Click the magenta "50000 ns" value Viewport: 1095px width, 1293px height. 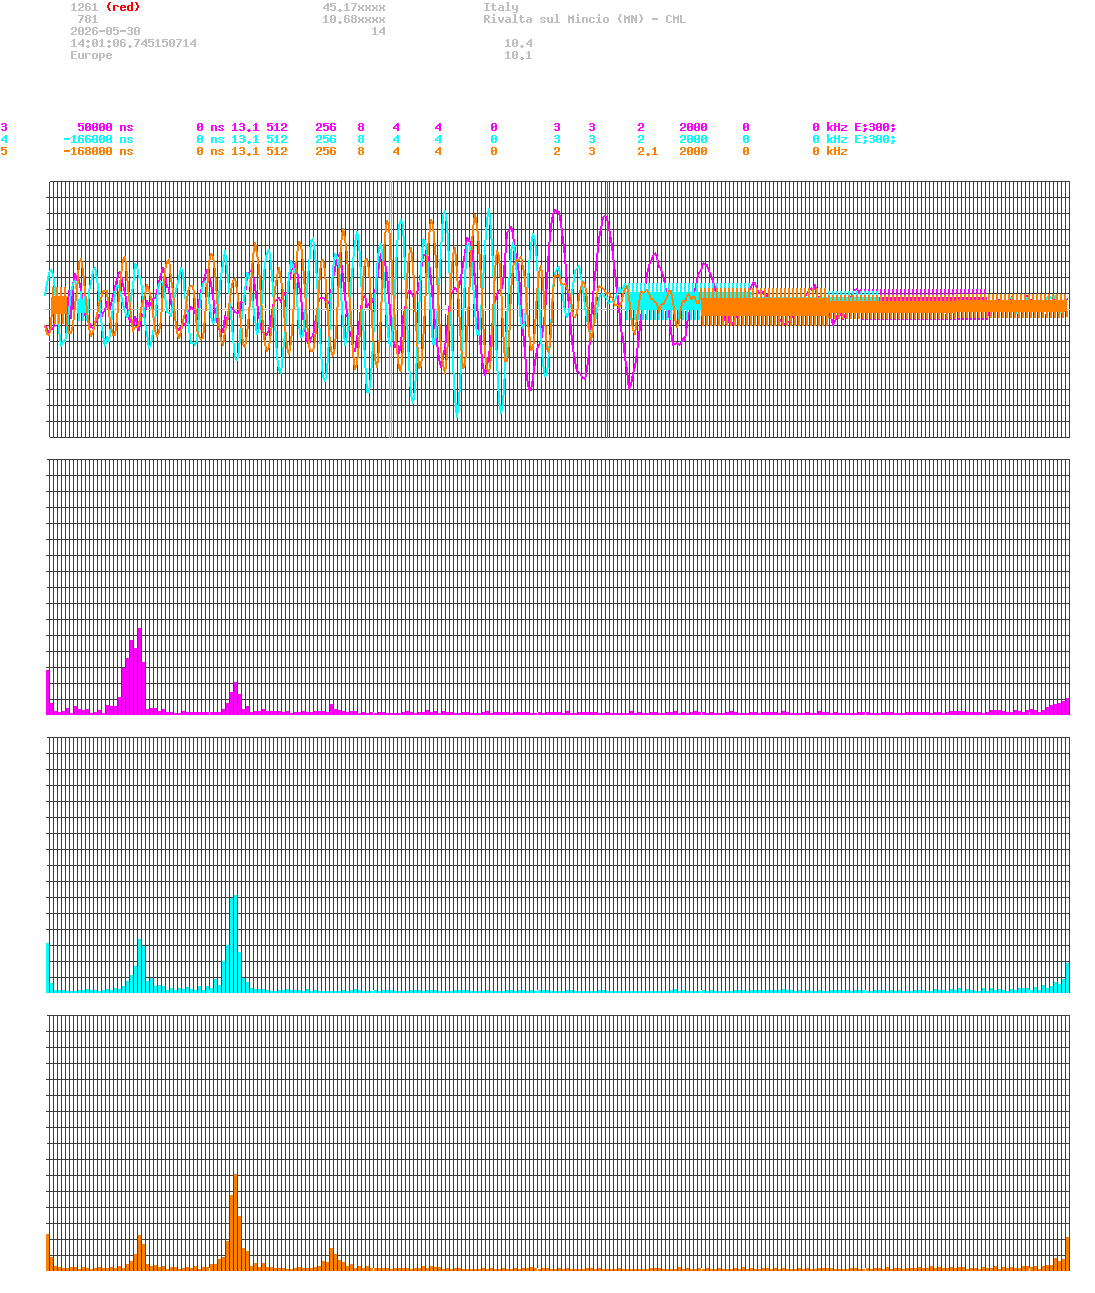point(105,127)
